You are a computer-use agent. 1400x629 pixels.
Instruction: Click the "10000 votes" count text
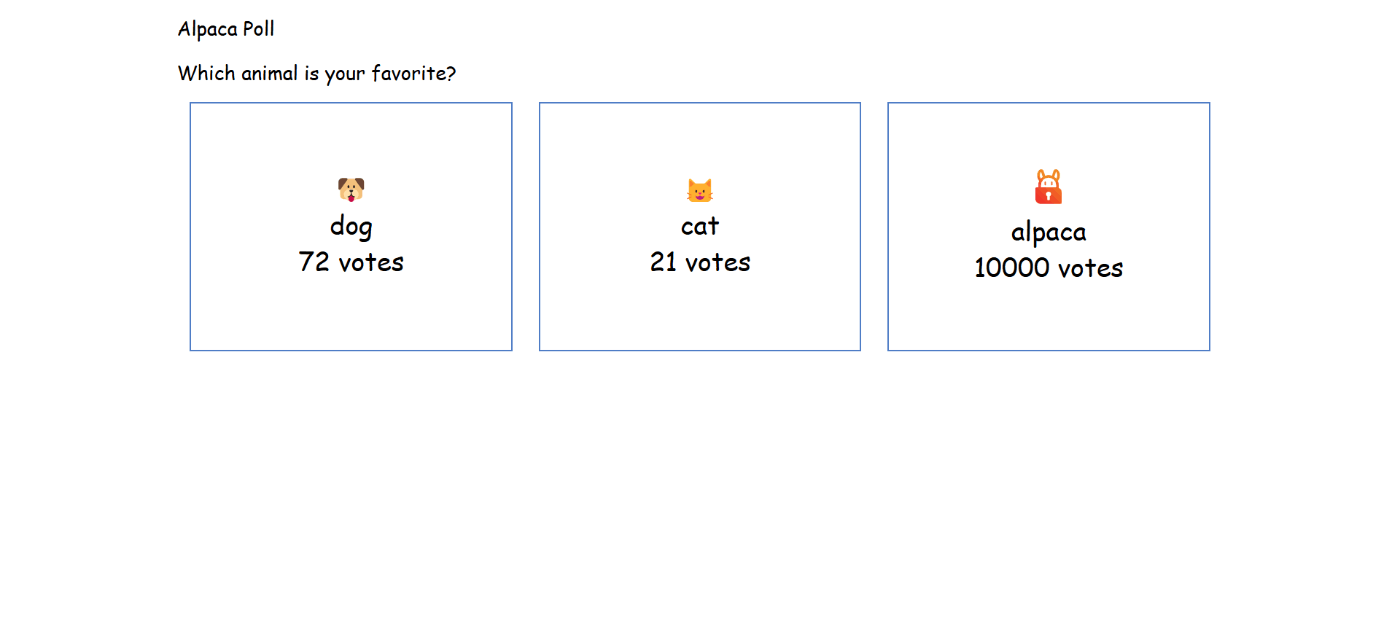coord(1048,268)
